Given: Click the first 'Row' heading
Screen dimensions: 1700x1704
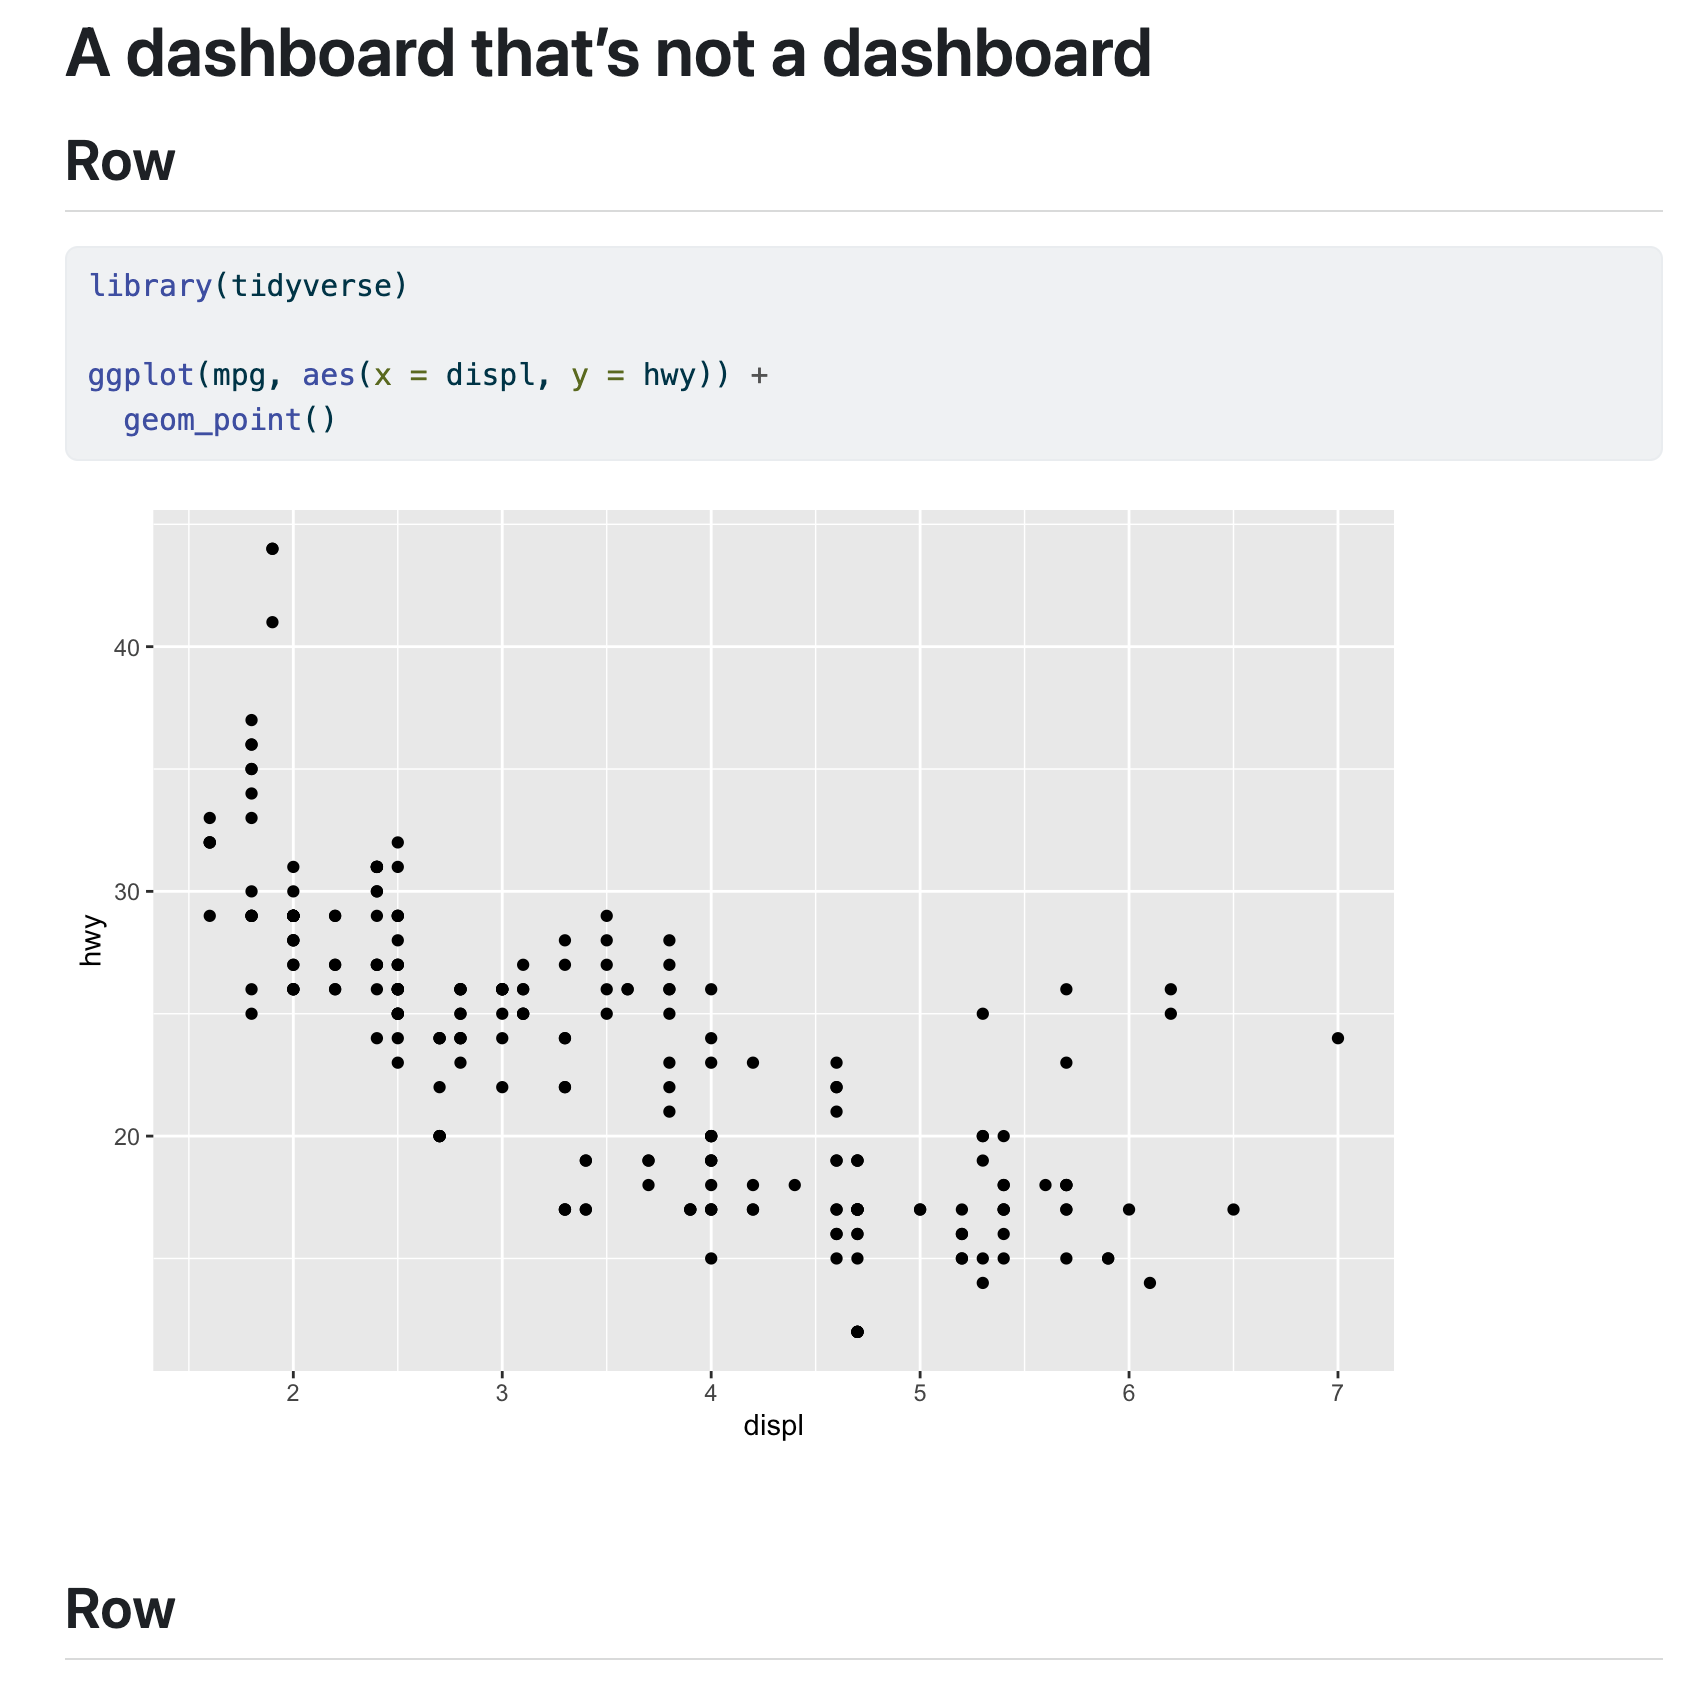Looking at the screenshot, I should pos(120,162).
